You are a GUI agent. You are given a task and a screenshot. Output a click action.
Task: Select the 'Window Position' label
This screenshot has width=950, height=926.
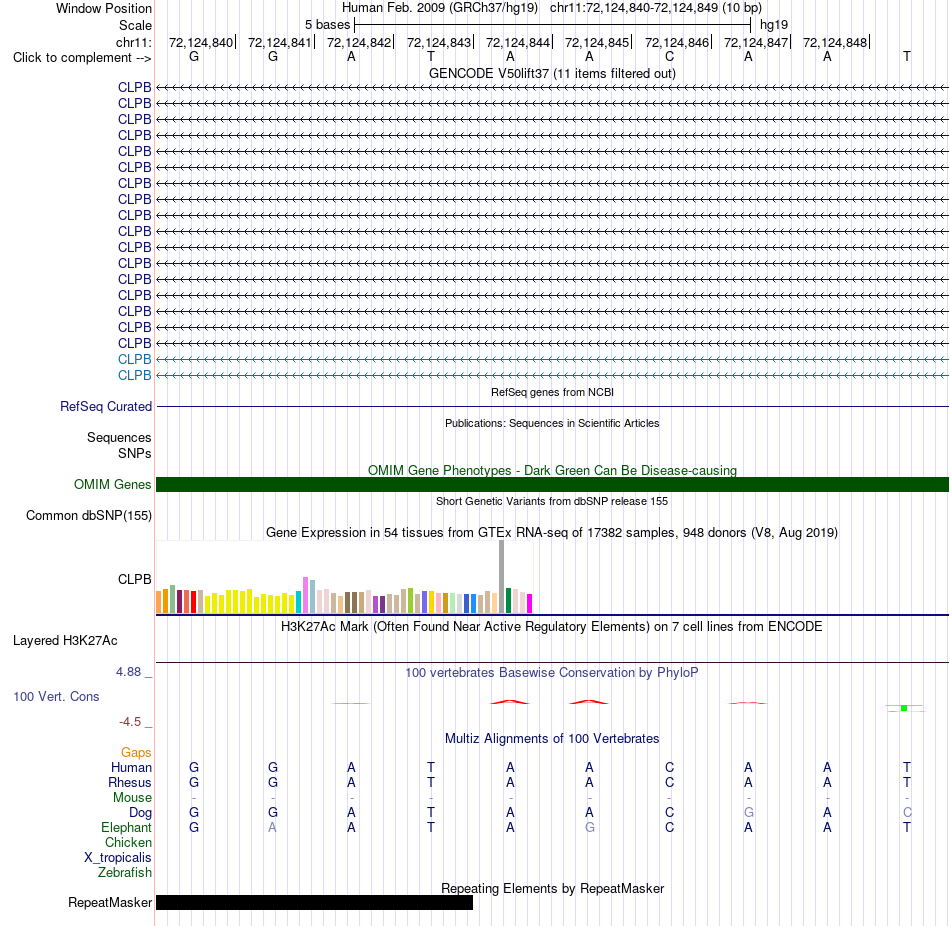[104, 8]
